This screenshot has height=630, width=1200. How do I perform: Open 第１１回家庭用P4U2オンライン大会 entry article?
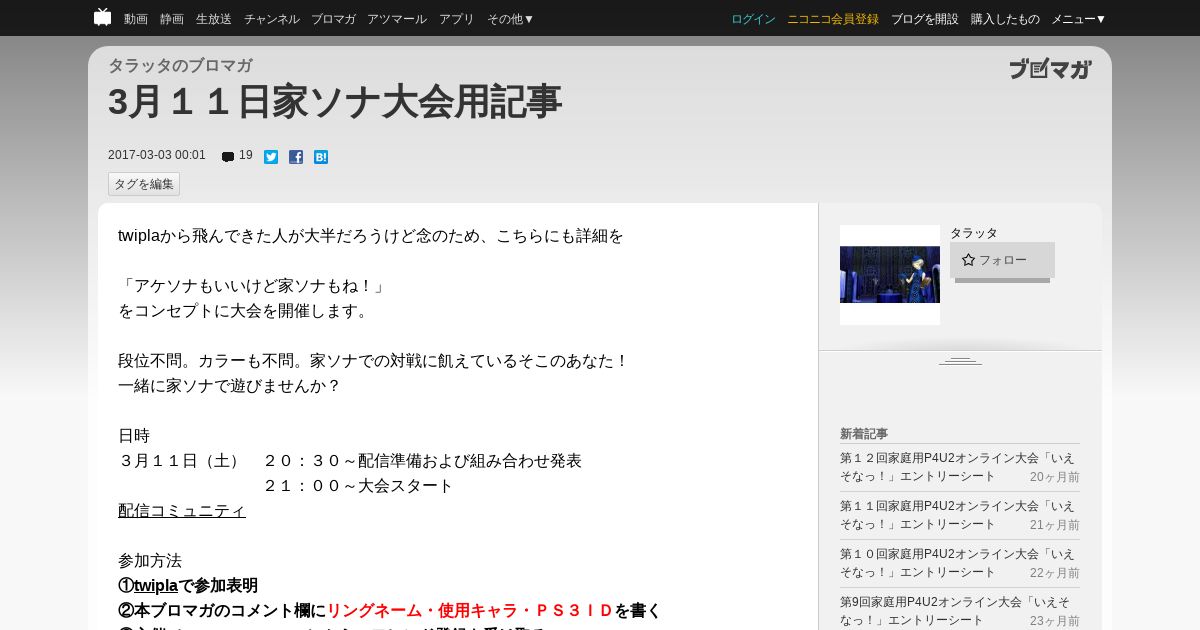coord(958,515)
